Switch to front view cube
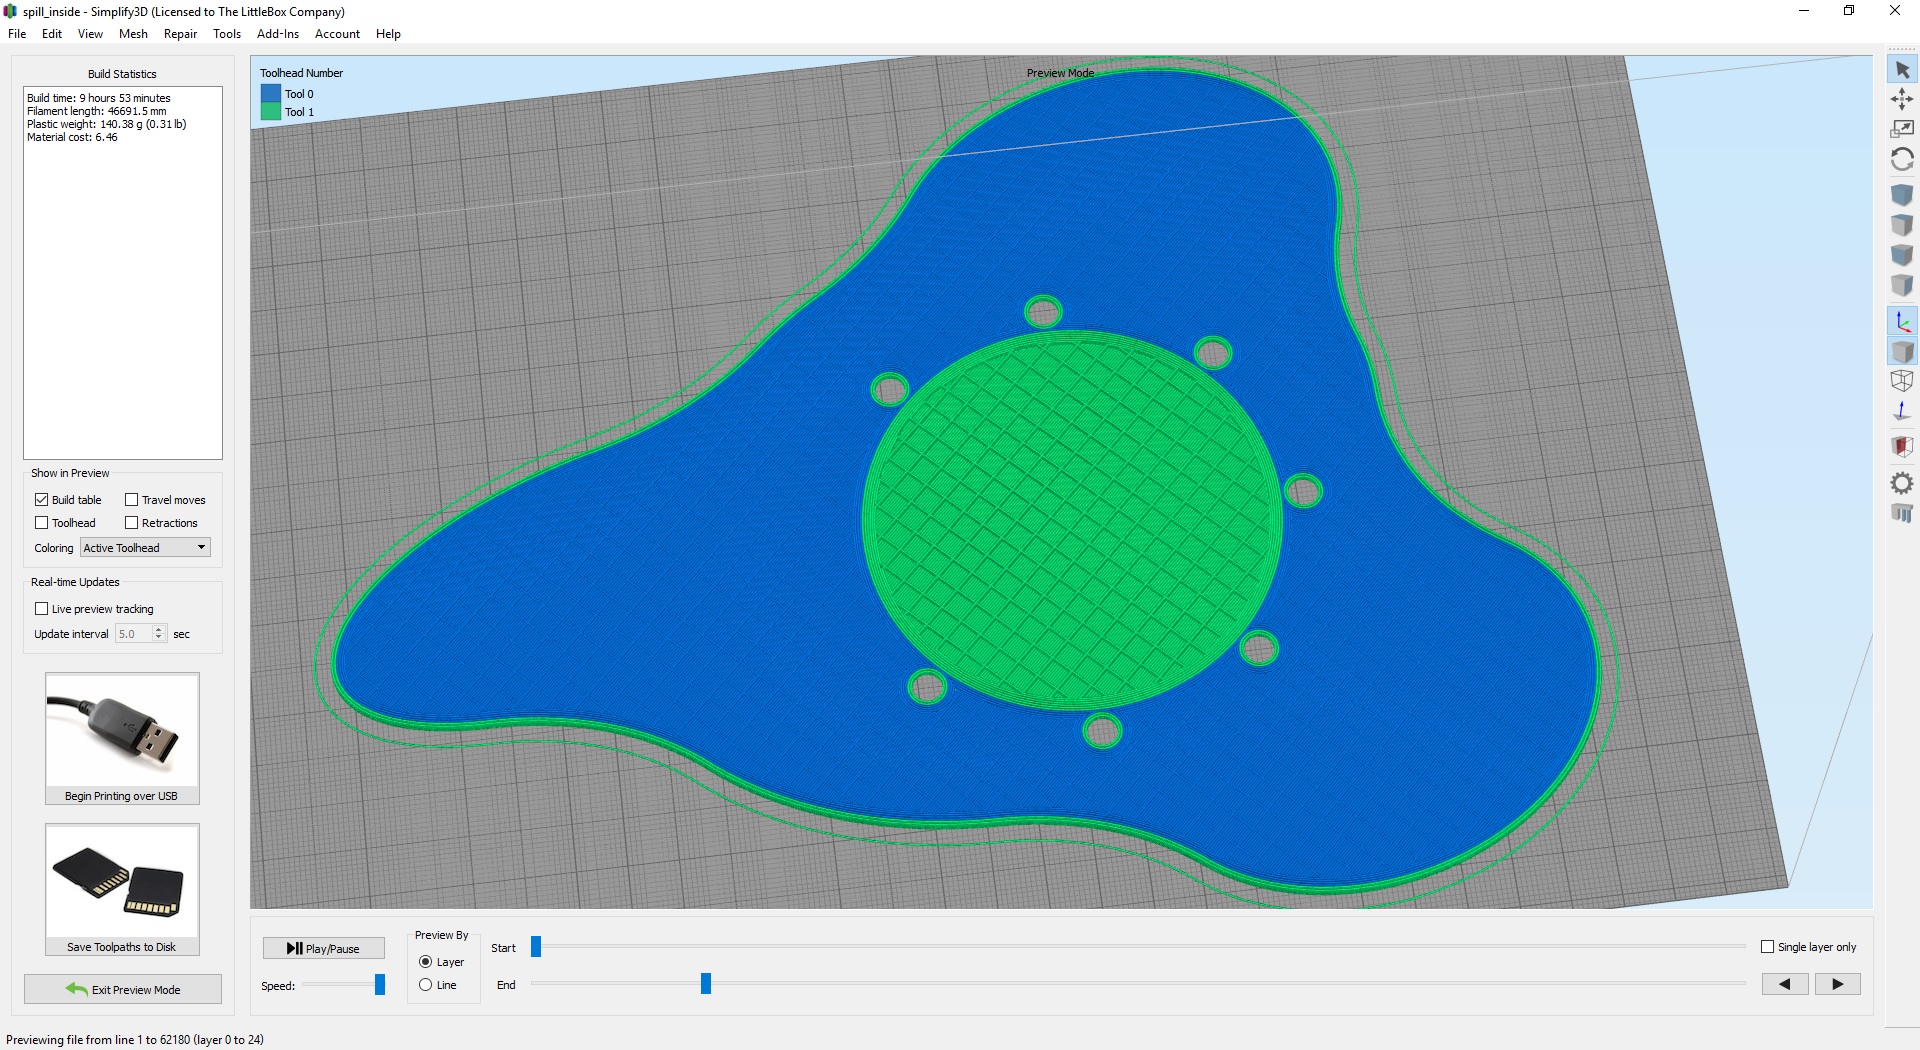 pos(1902,255)
